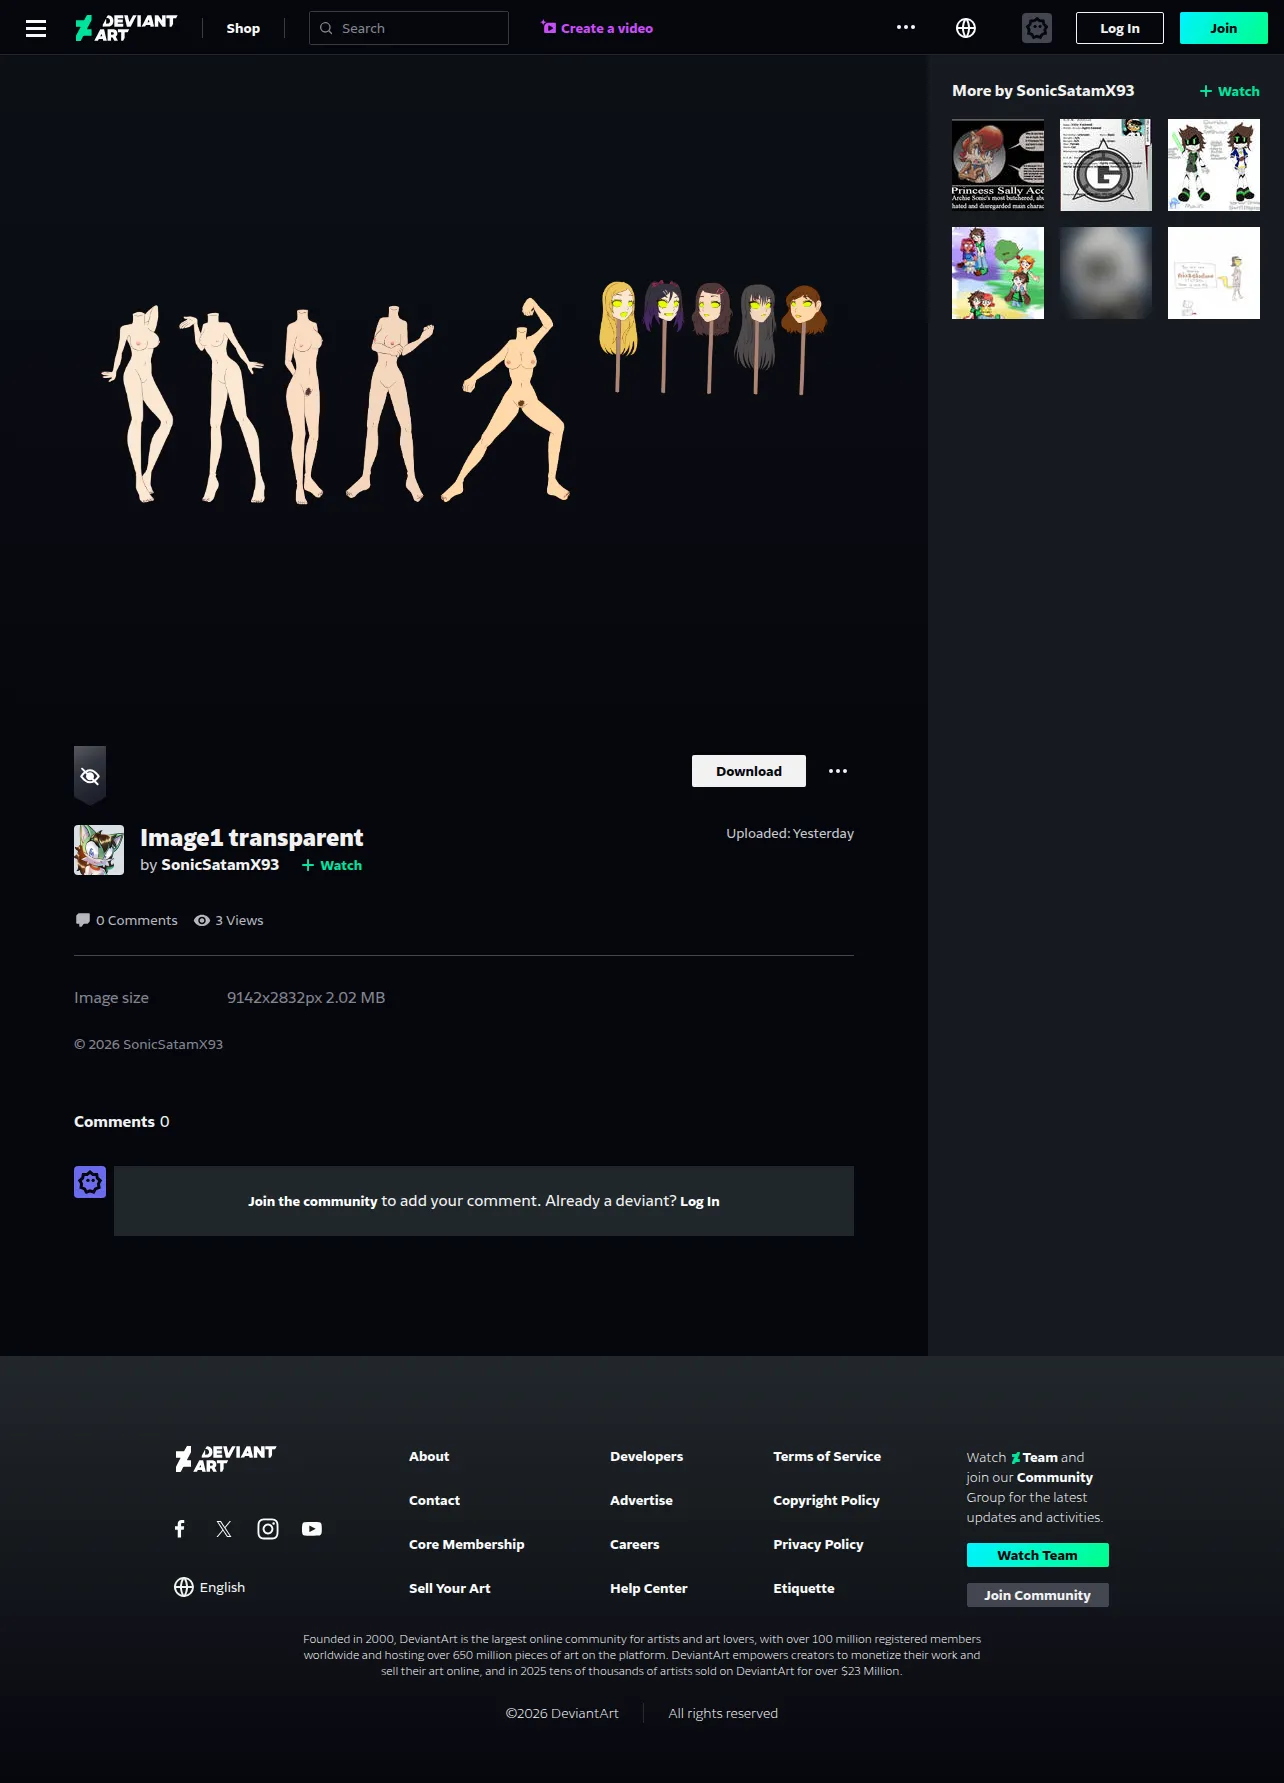This screenshot has height=1783, width=1284.
Task: Open DeviantArt Facebook page from footer
Action: click(x=180, y=1529)
